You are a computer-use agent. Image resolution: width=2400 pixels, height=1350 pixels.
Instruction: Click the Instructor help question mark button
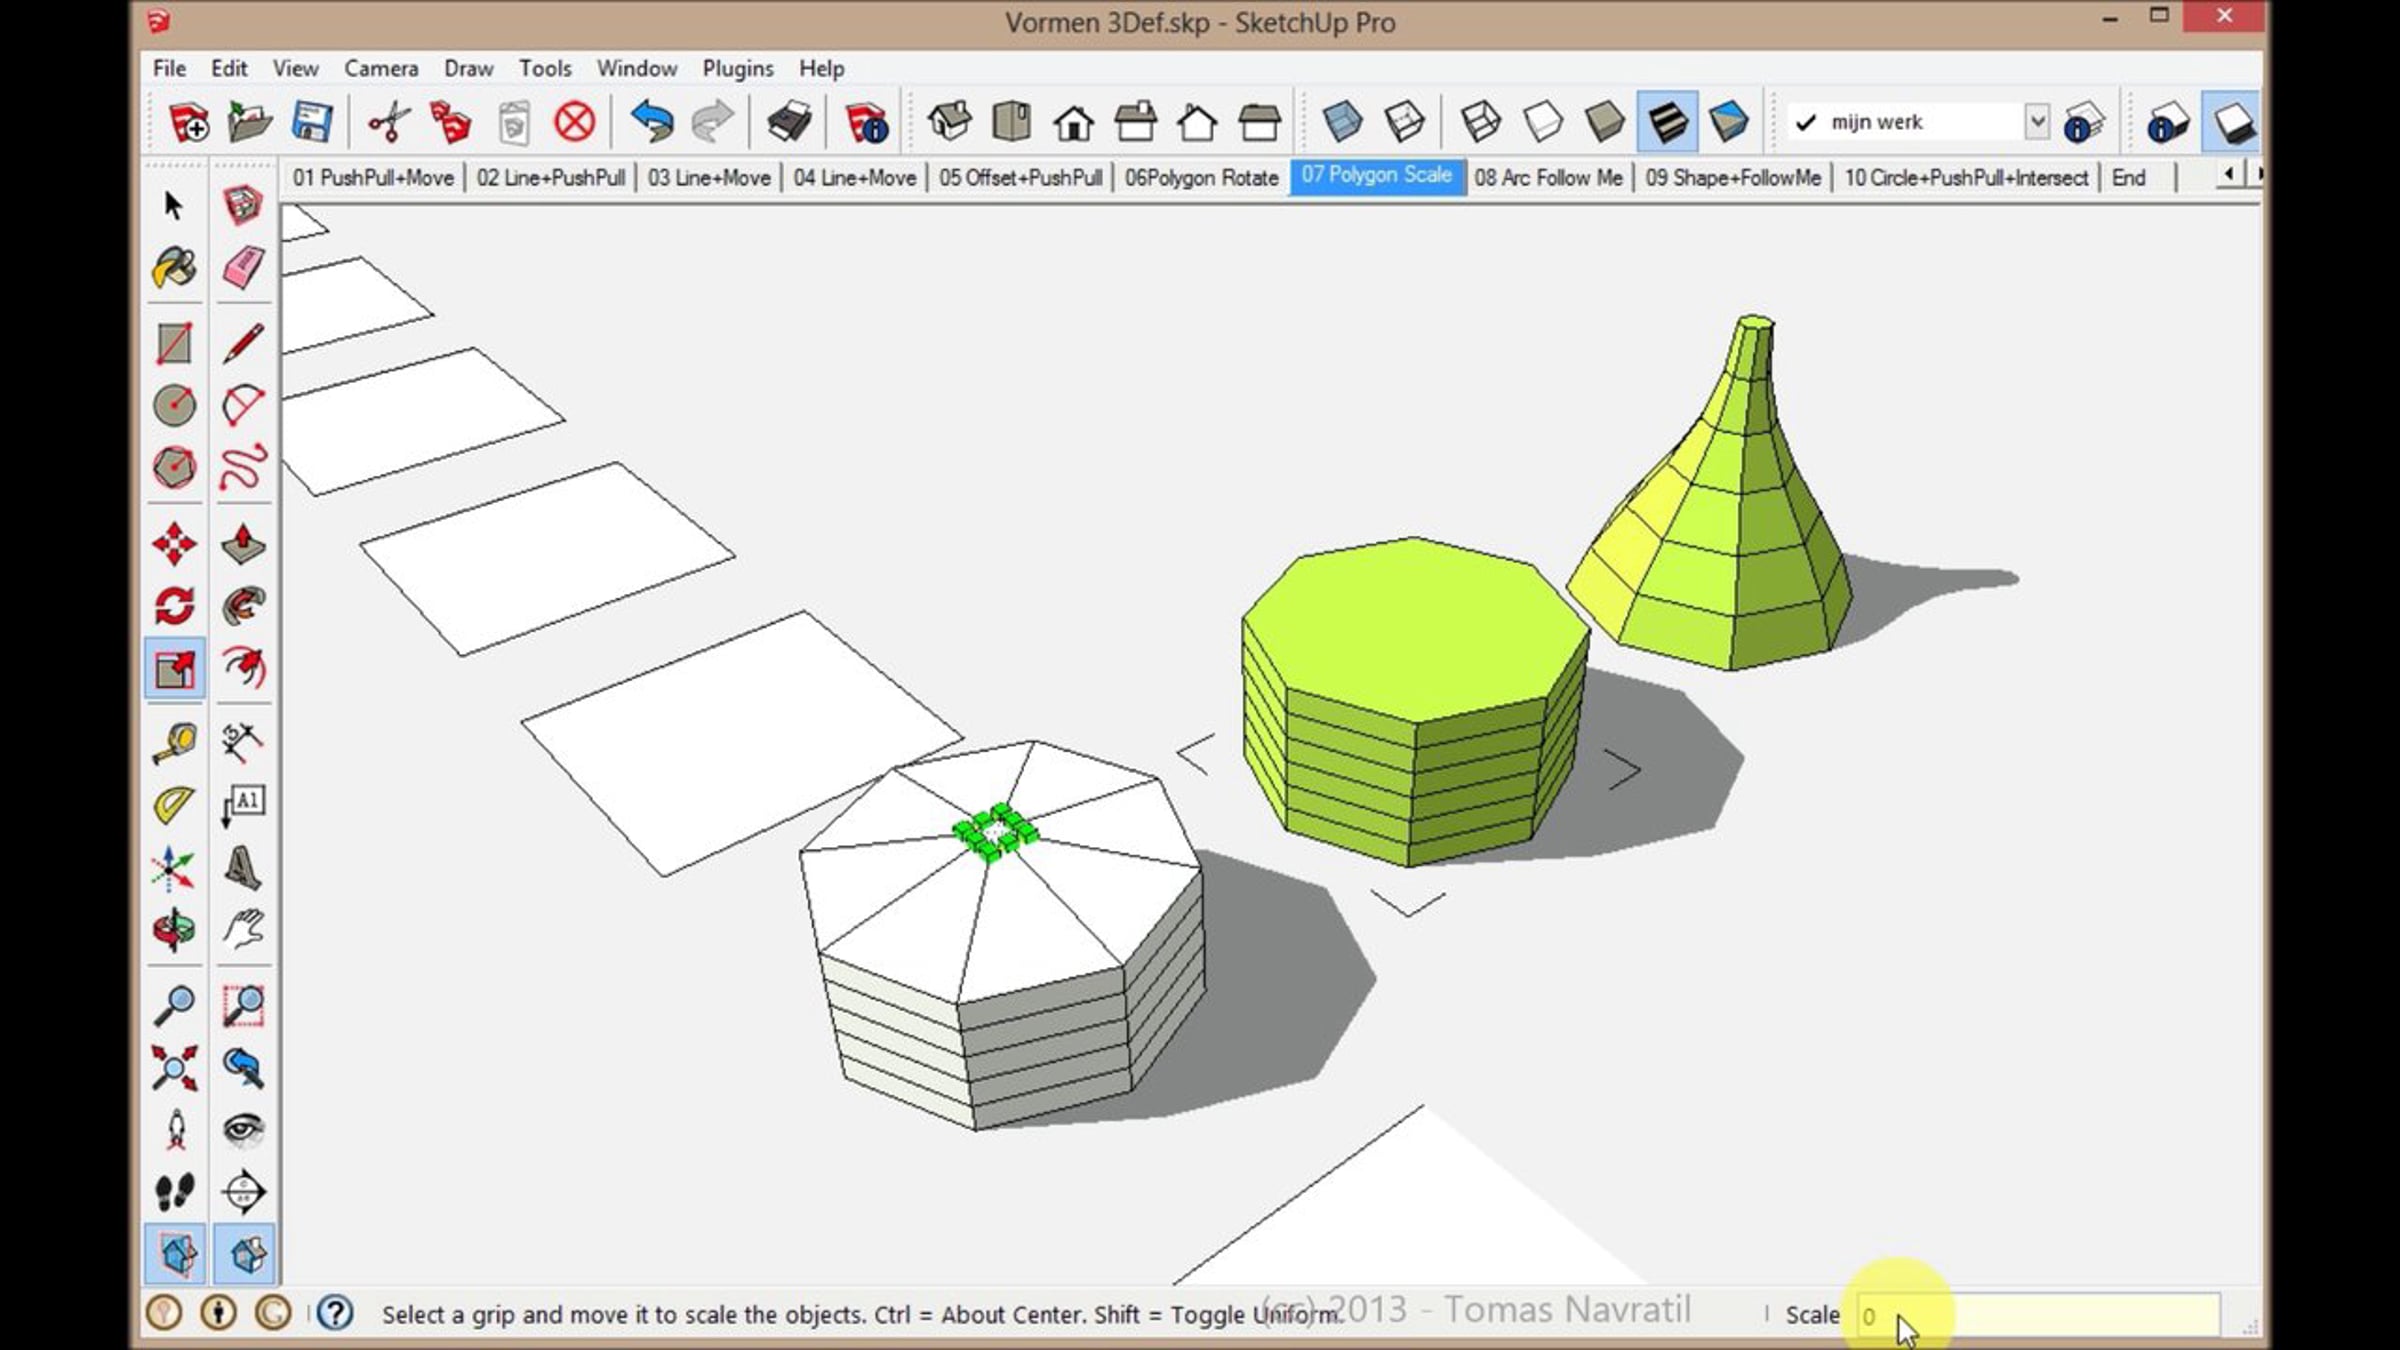click(x=335, y=1313)
